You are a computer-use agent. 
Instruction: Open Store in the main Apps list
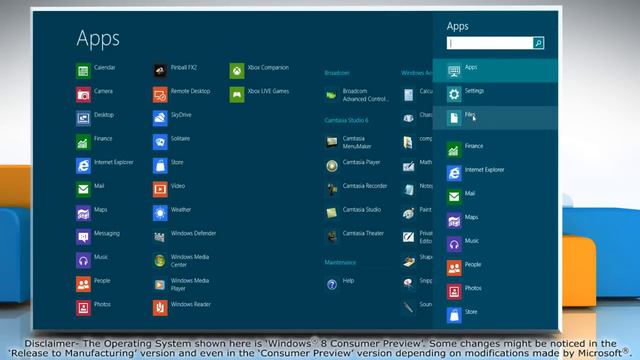[160, 166]
